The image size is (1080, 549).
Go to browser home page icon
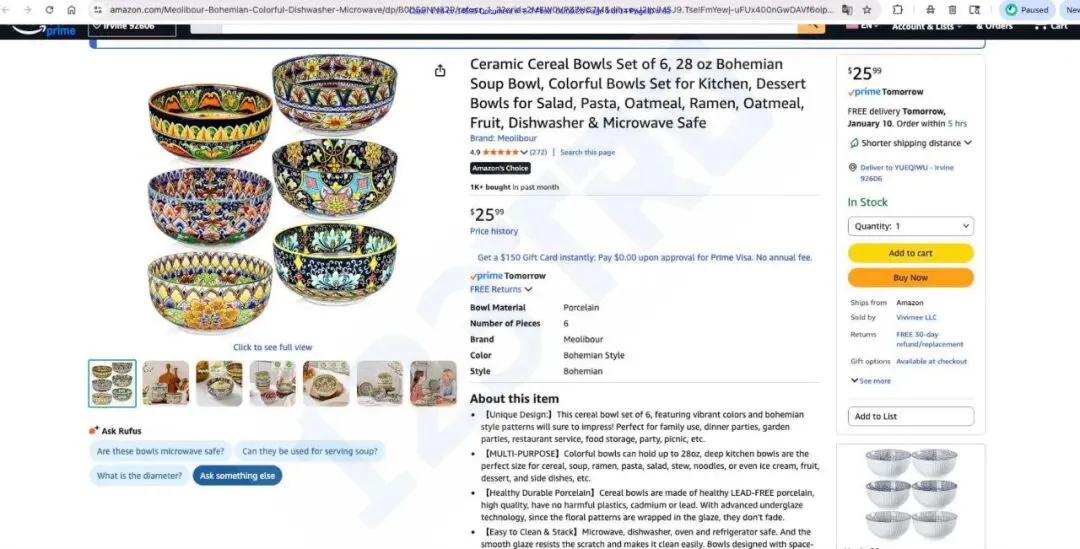72,10
